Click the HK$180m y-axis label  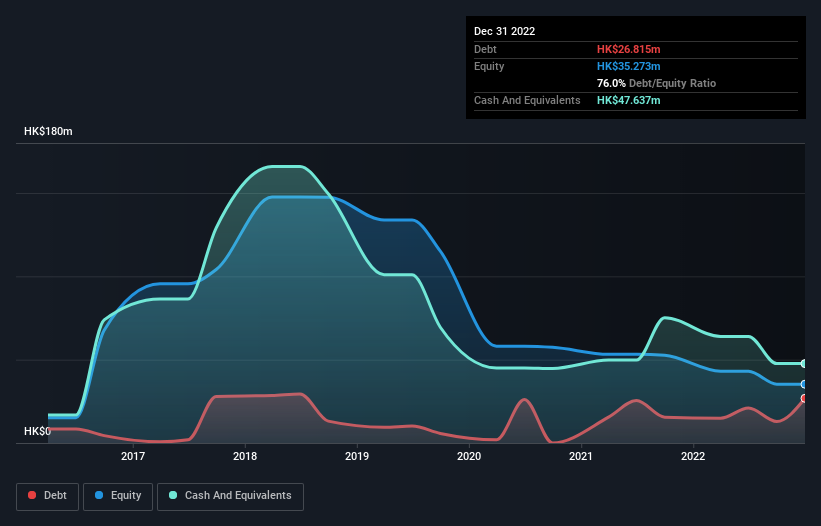pos(48,131)
